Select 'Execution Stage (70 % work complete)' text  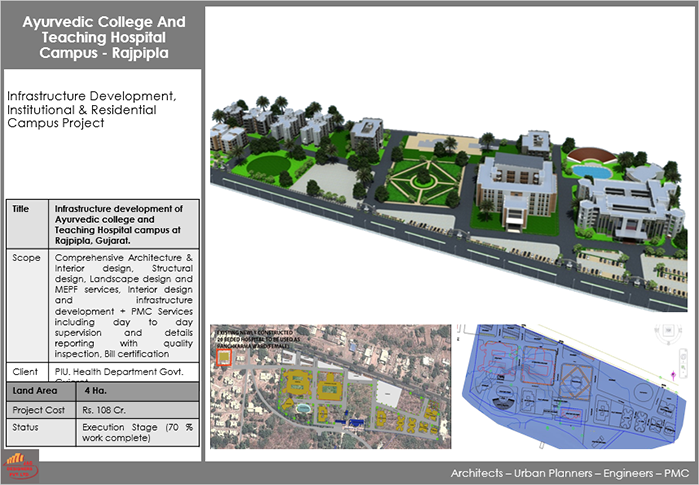click(x=137, y=432)
